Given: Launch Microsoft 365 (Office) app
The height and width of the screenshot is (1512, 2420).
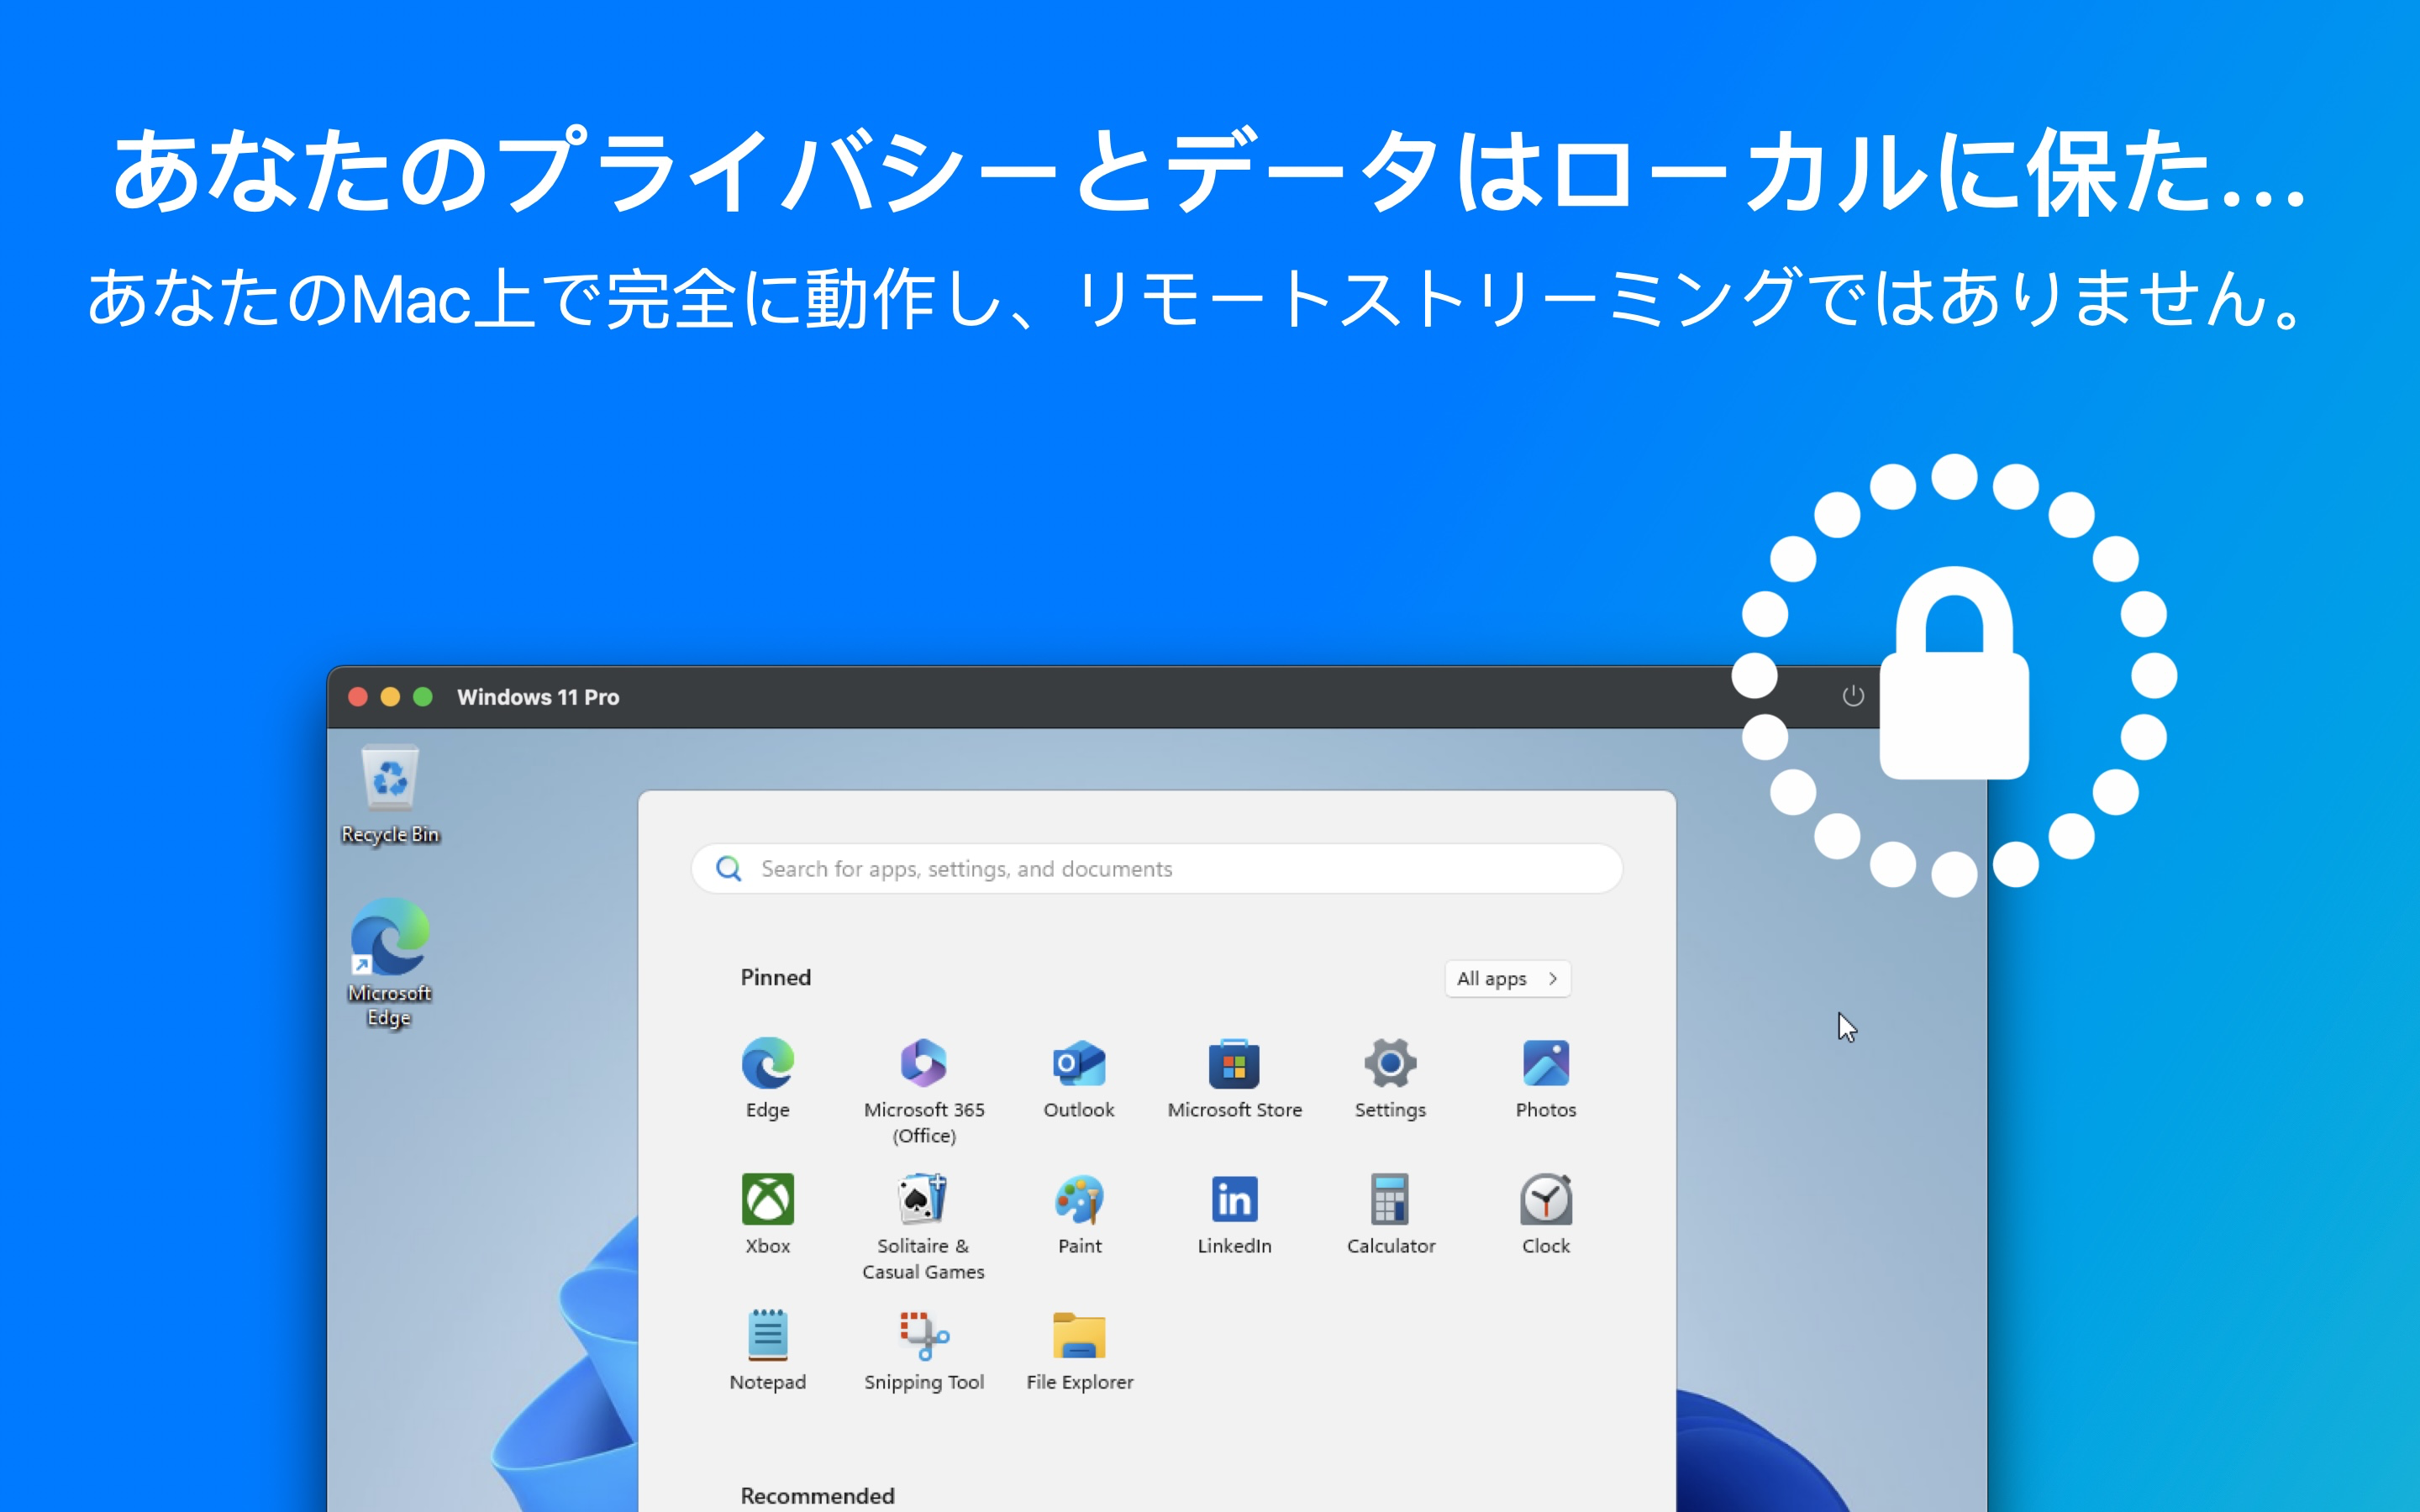Looking at the screenshot, I should tap(923, 1090).
